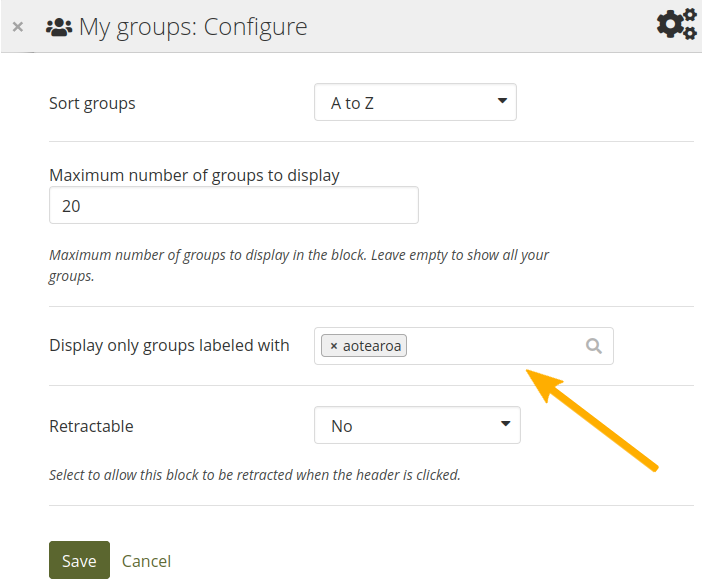
Task: Close the configure panel with the X
Action: coord(18,27)
